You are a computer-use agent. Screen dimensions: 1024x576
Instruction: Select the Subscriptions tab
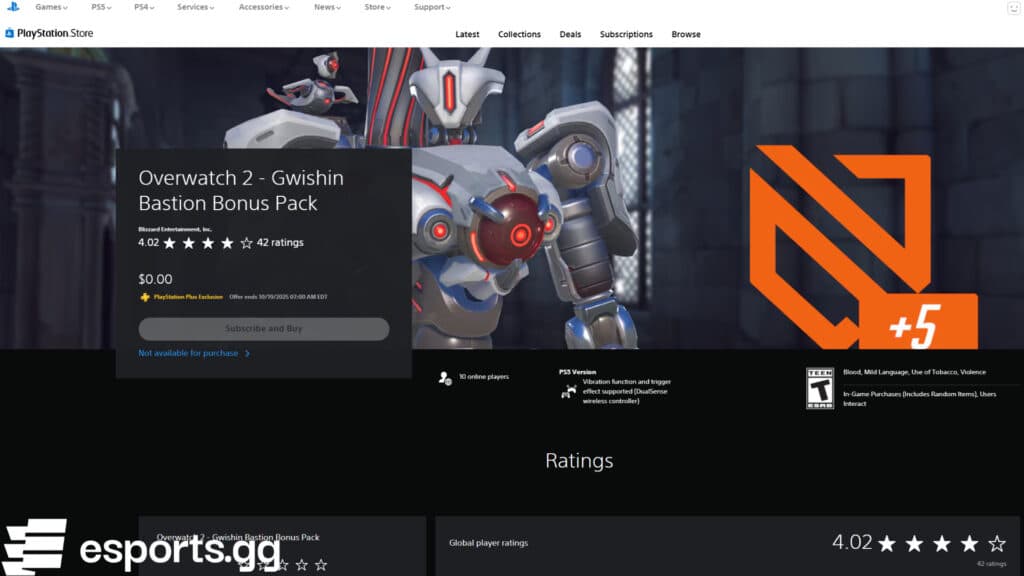(x=626, y=34)
